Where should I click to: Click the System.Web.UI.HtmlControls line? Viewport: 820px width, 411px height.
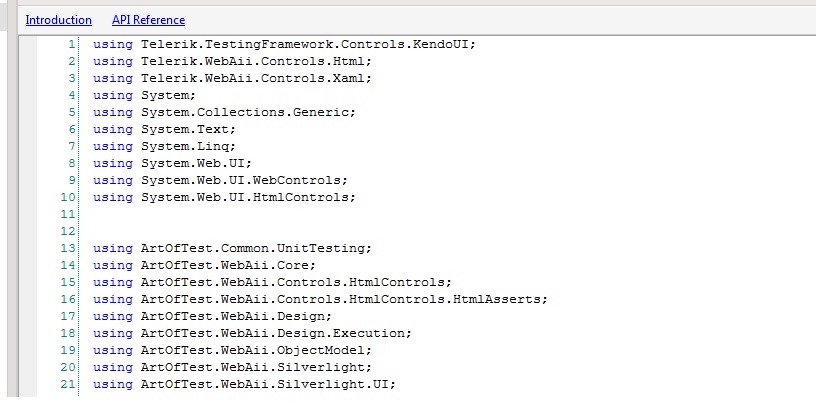click(x=224, y=197)
